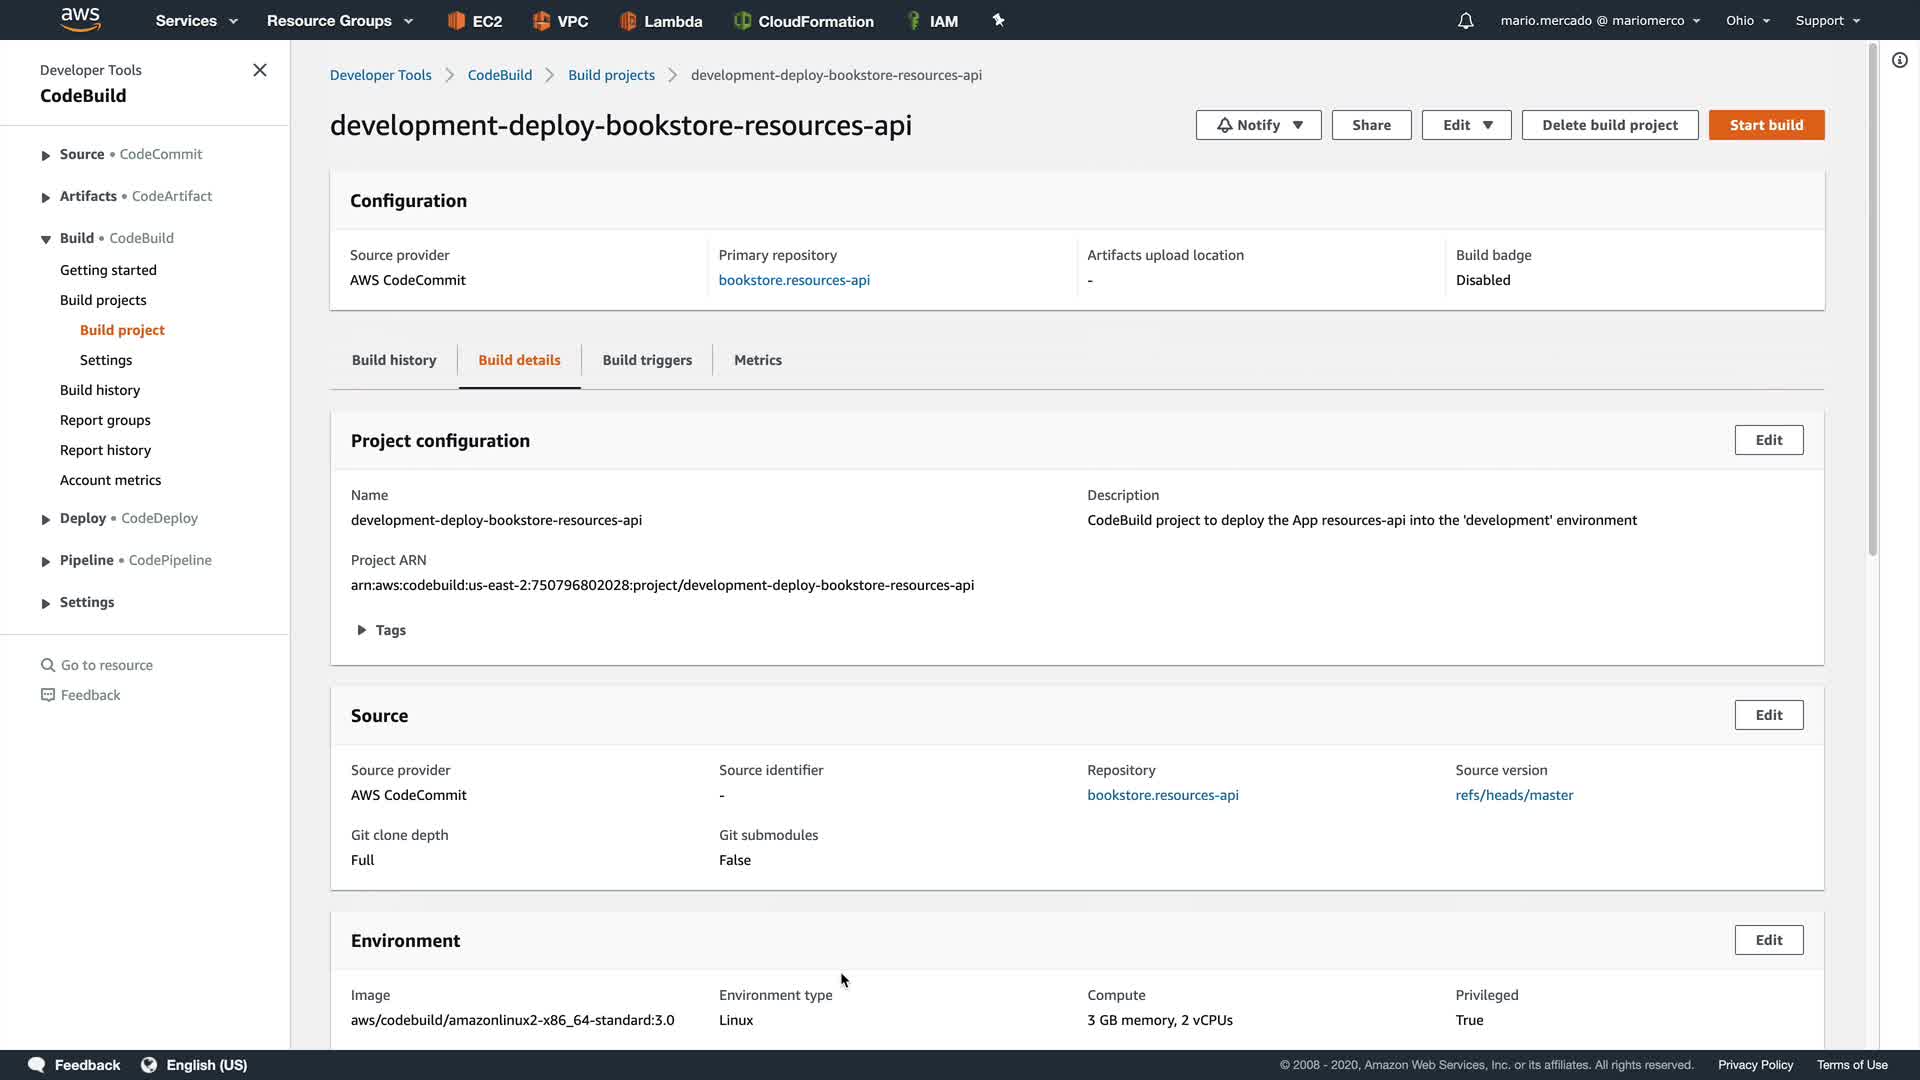This screenshot has width=1920, height=1080.
Task: Open the notifications bell icon
Action: (x=1465, y=21)
